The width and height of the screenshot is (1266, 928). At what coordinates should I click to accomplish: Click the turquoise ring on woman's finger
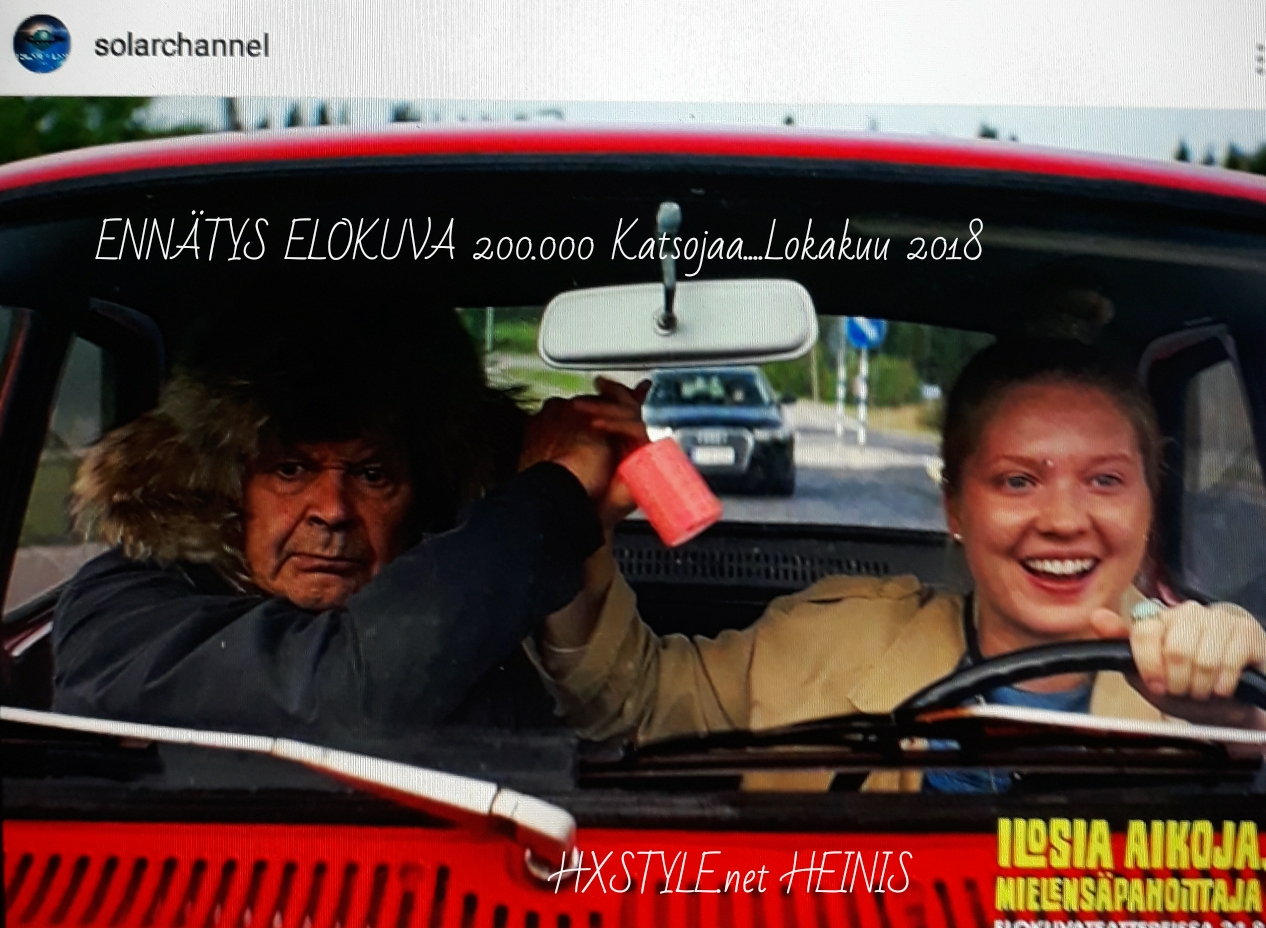1147,609
